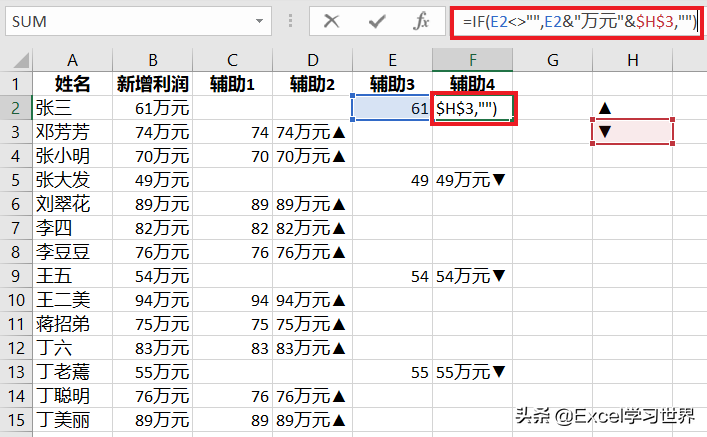
Task: Click cell containing 丁老蔫
Action: point(72,372)
